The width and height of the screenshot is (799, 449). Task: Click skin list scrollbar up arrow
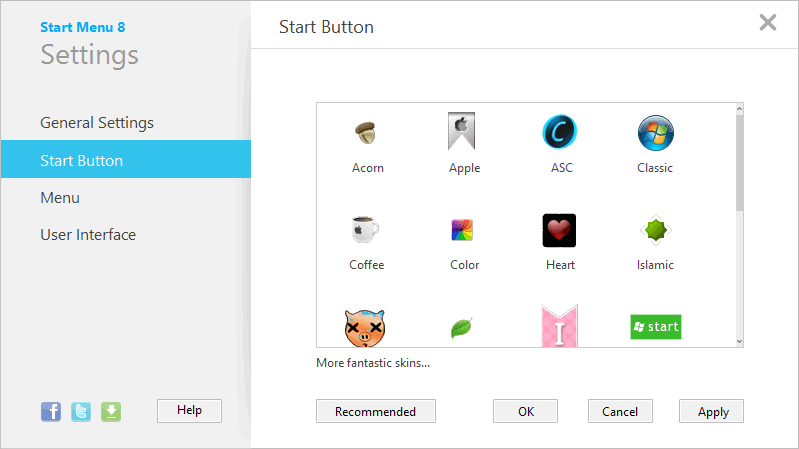739,109
